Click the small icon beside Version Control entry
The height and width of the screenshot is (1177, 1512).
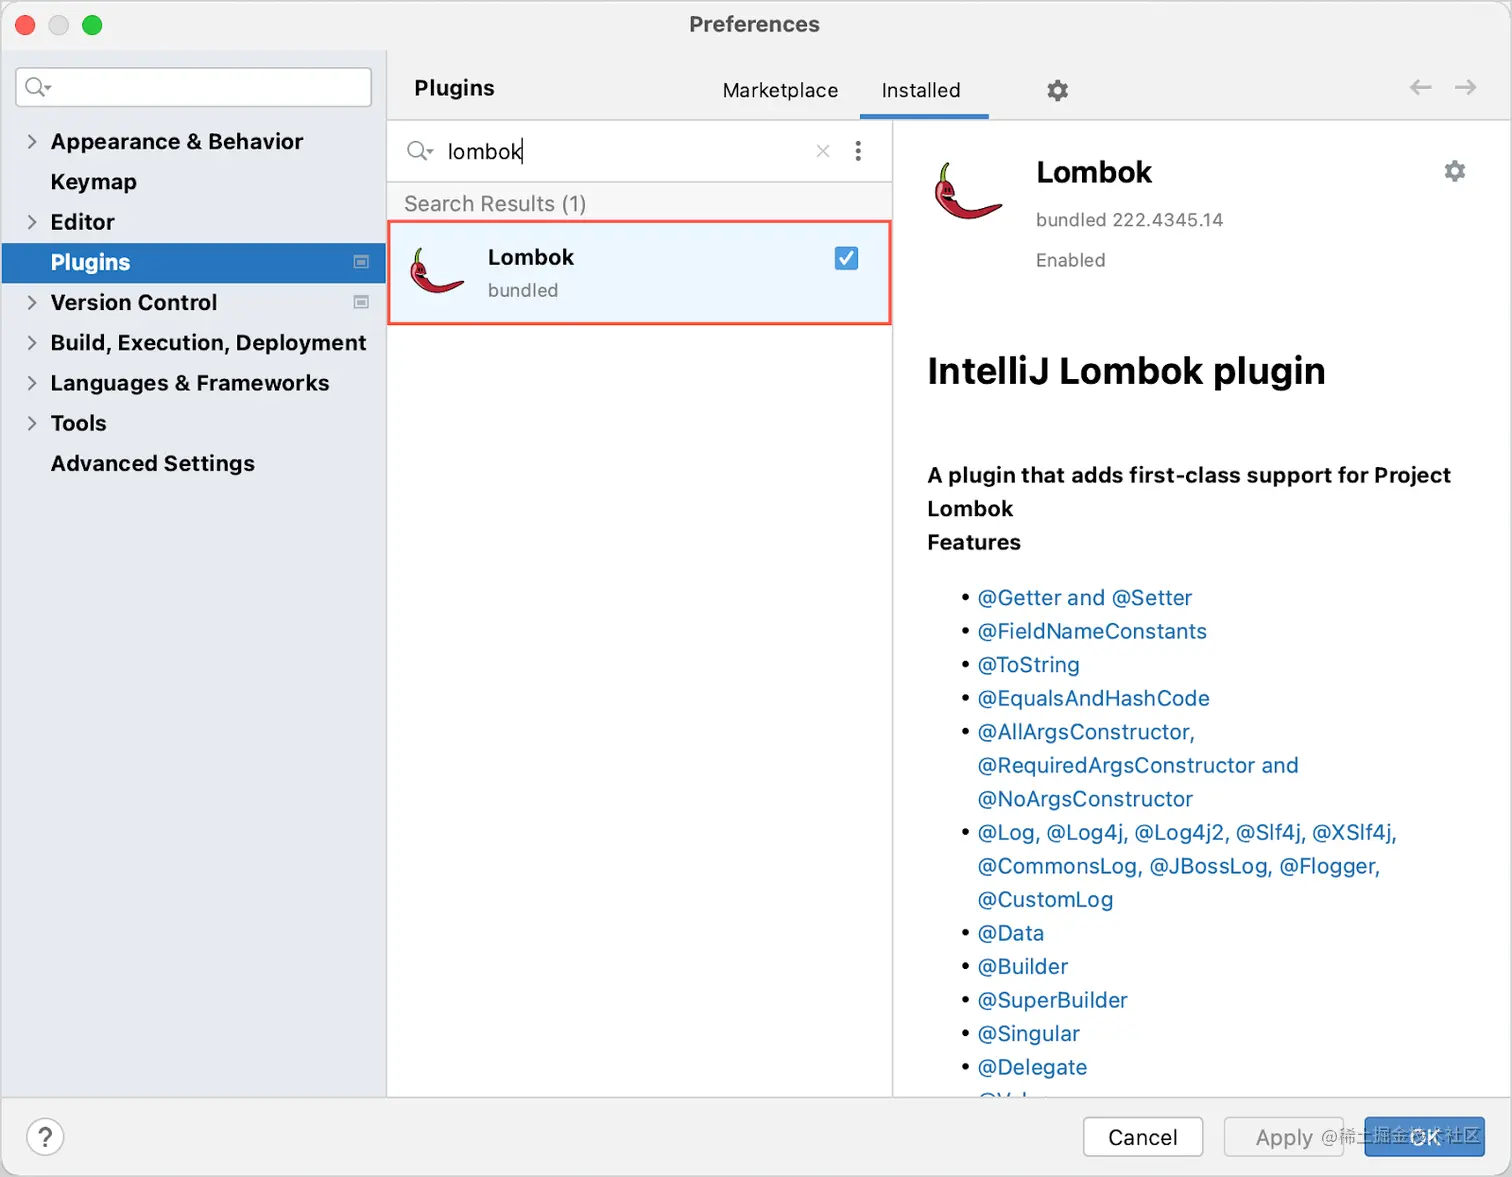click(x=361, y=302)
